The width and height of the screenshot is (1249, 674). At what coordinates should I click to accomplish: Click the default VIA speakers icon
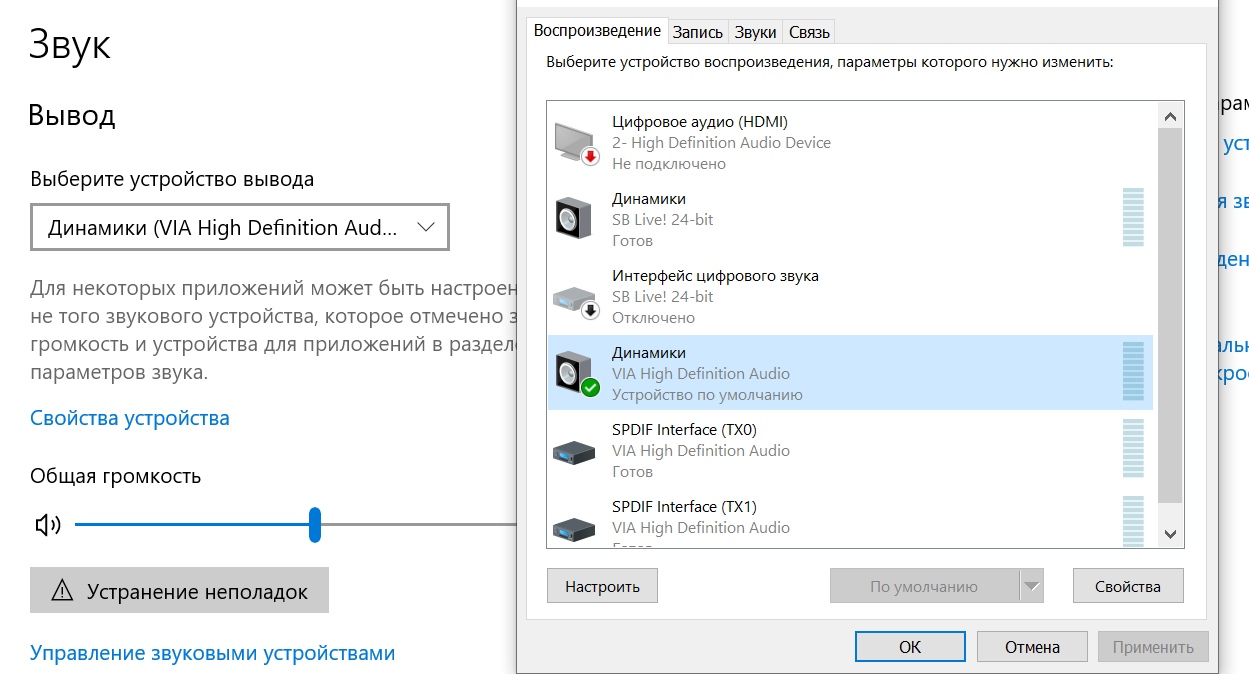(575, 373)
